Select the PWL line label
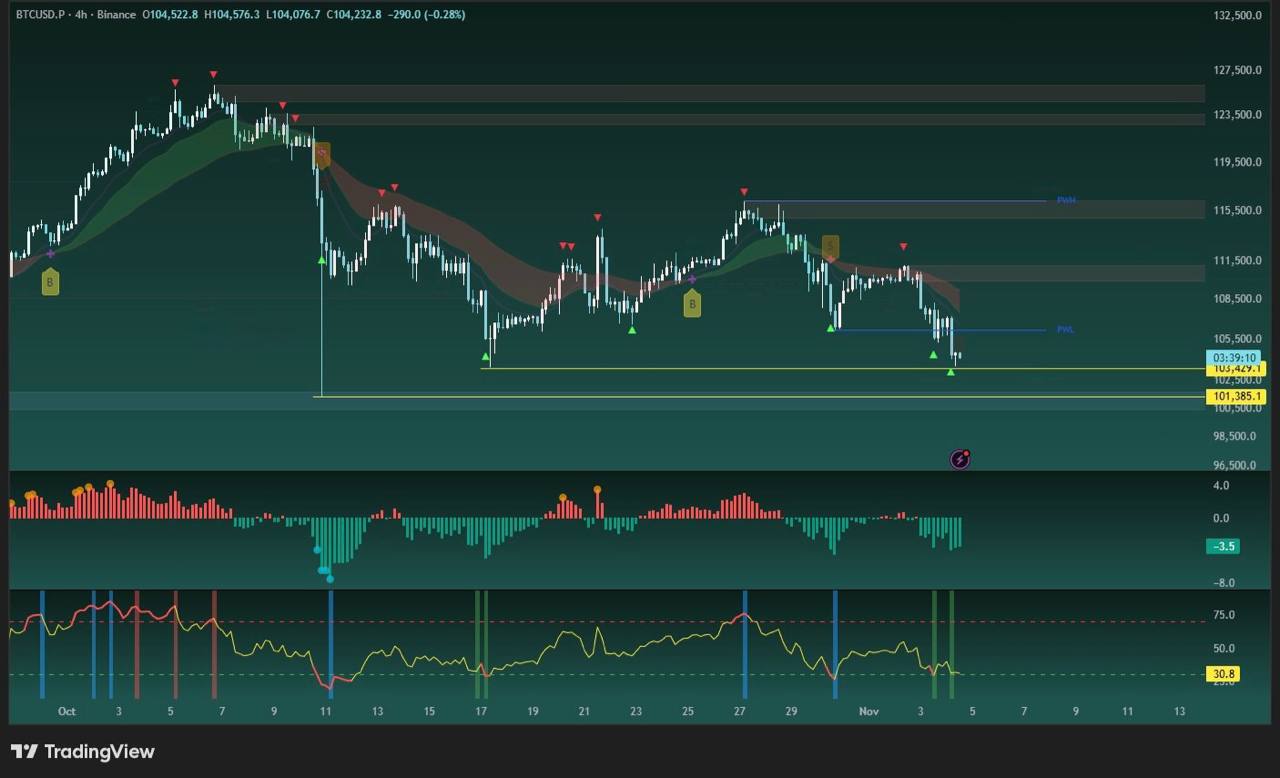 tap(1066, 329)
